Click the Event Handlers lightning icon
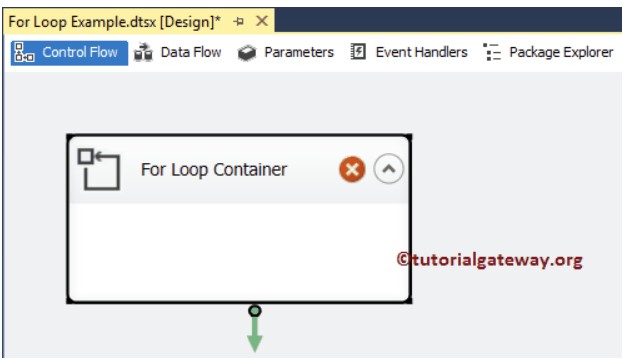Viewport: 623px width, 360px height. 358,52
